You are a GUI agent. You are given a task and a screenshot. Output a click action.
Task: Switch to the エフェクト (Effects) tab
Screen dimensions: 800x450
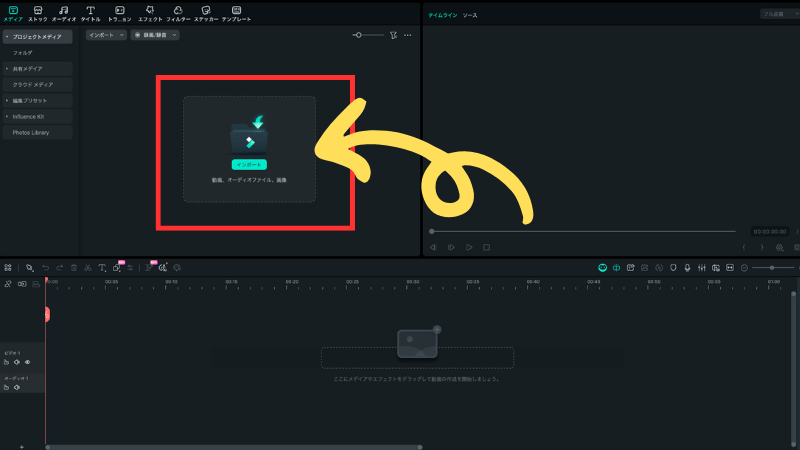click(x=150, y=14)
